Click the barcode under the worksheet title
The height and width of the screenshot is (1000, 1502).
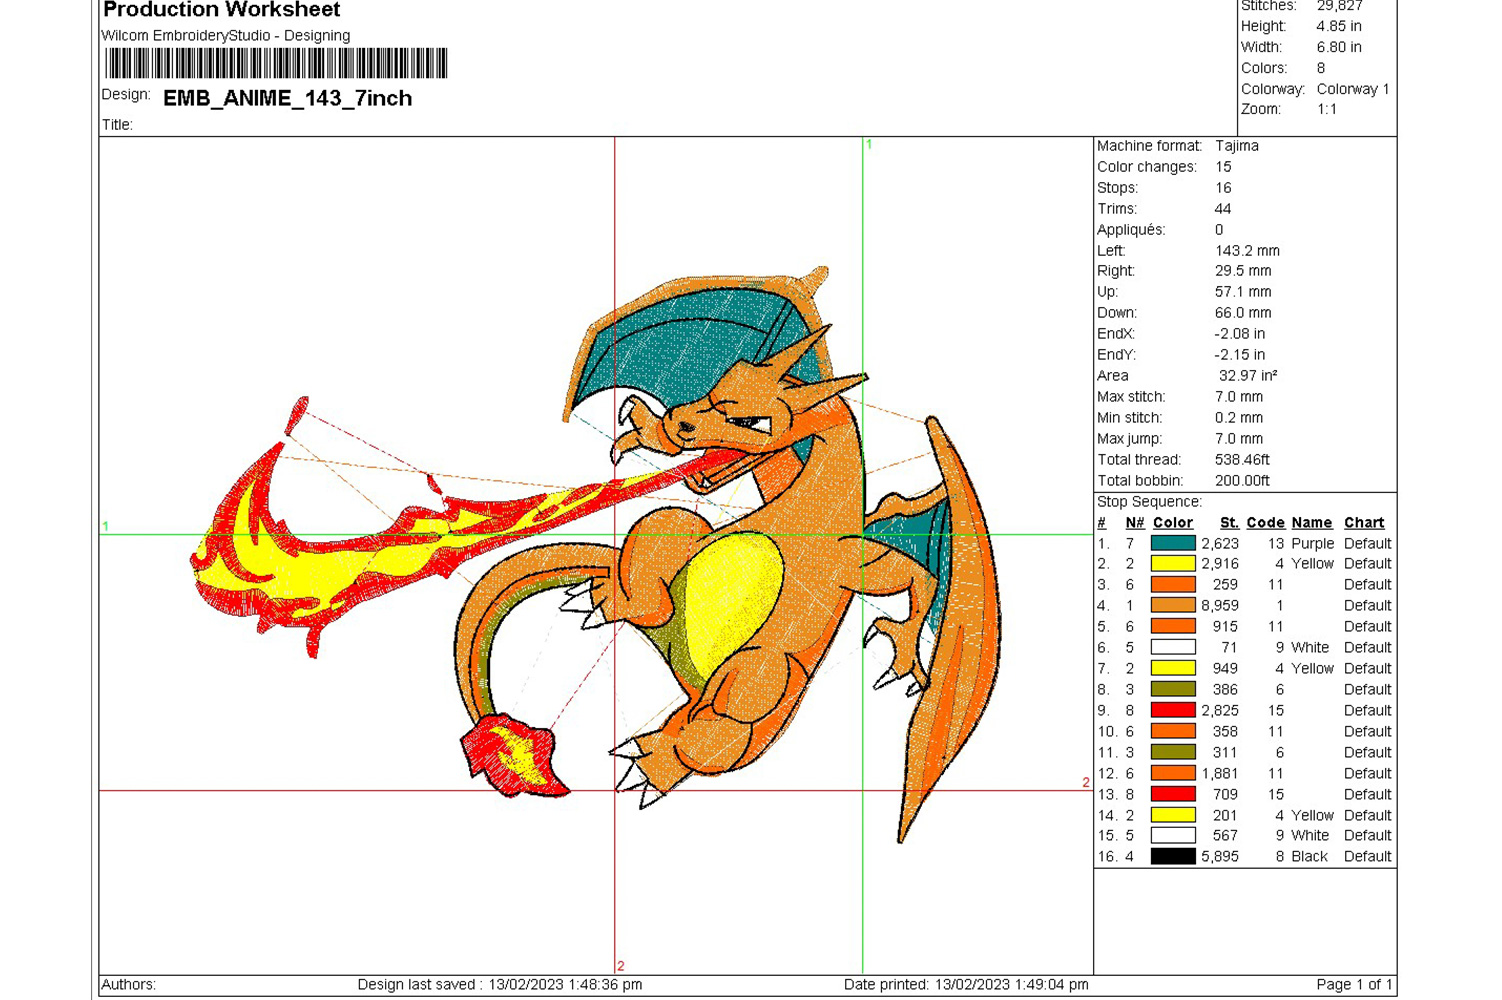point(276,64)
